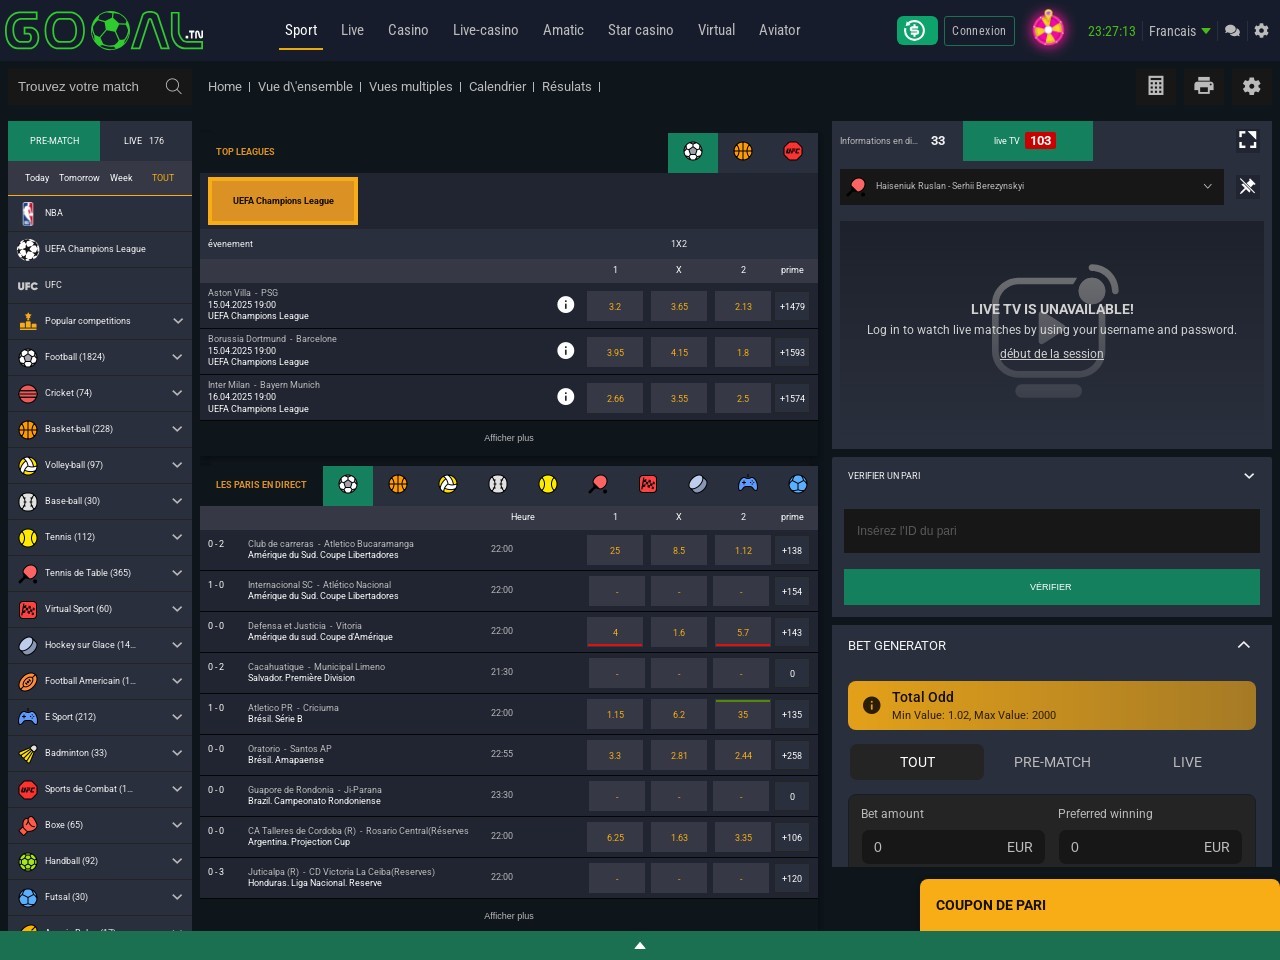This screenshot has height=960, width=1280.
Task: Show info for Inter Milan - Bayern Munich
Action: pyautogui.click(x=566, y=396)
